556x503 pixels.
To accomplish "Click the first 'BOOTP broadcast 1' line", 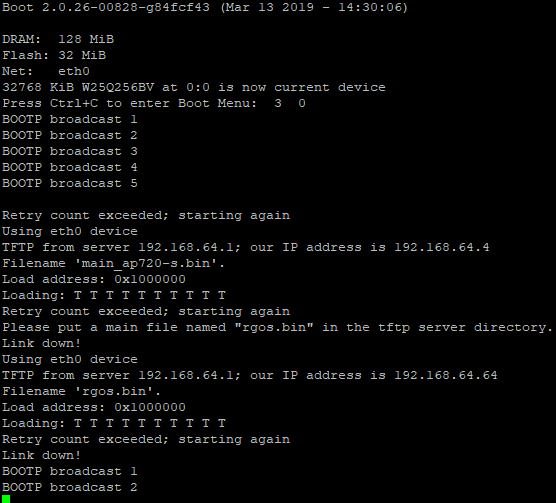I will click(70, 119).
